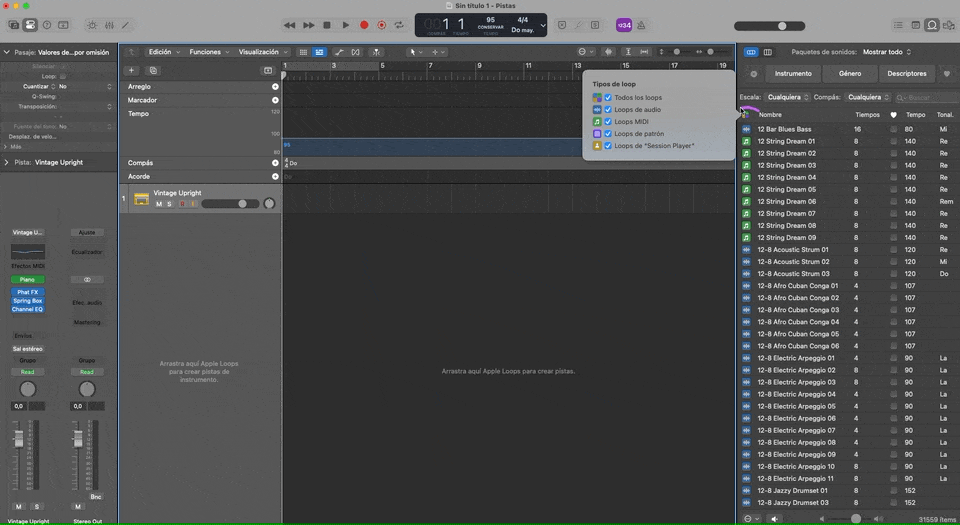
Task: Select the Descriptores tab
Action: tap(907, 73)
